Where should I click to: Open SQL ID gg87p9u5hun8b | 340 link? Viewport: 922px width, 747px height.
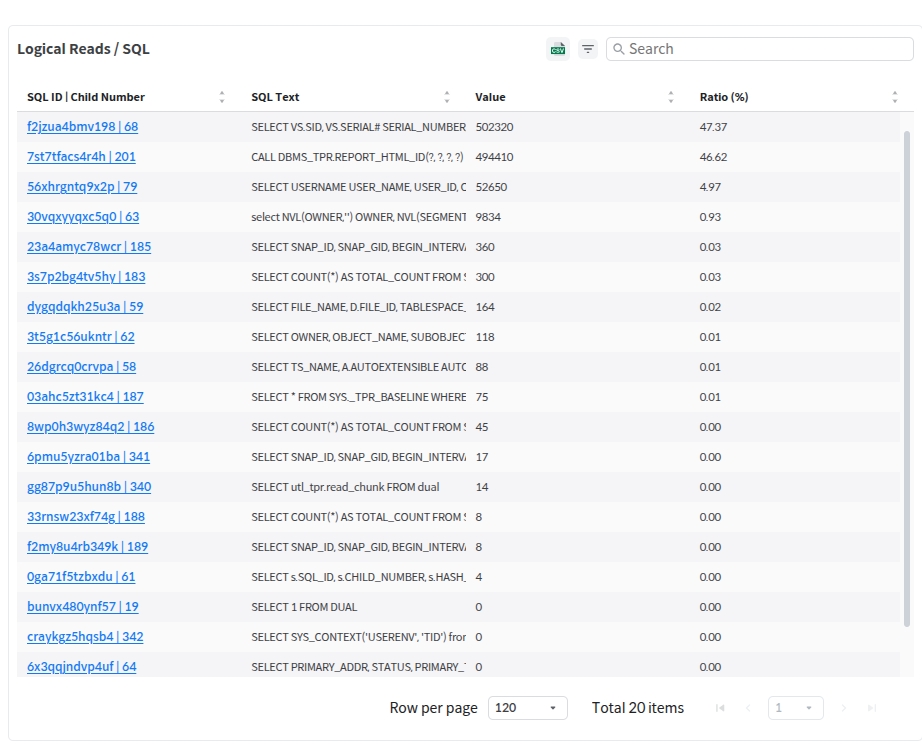pos(89,487)
